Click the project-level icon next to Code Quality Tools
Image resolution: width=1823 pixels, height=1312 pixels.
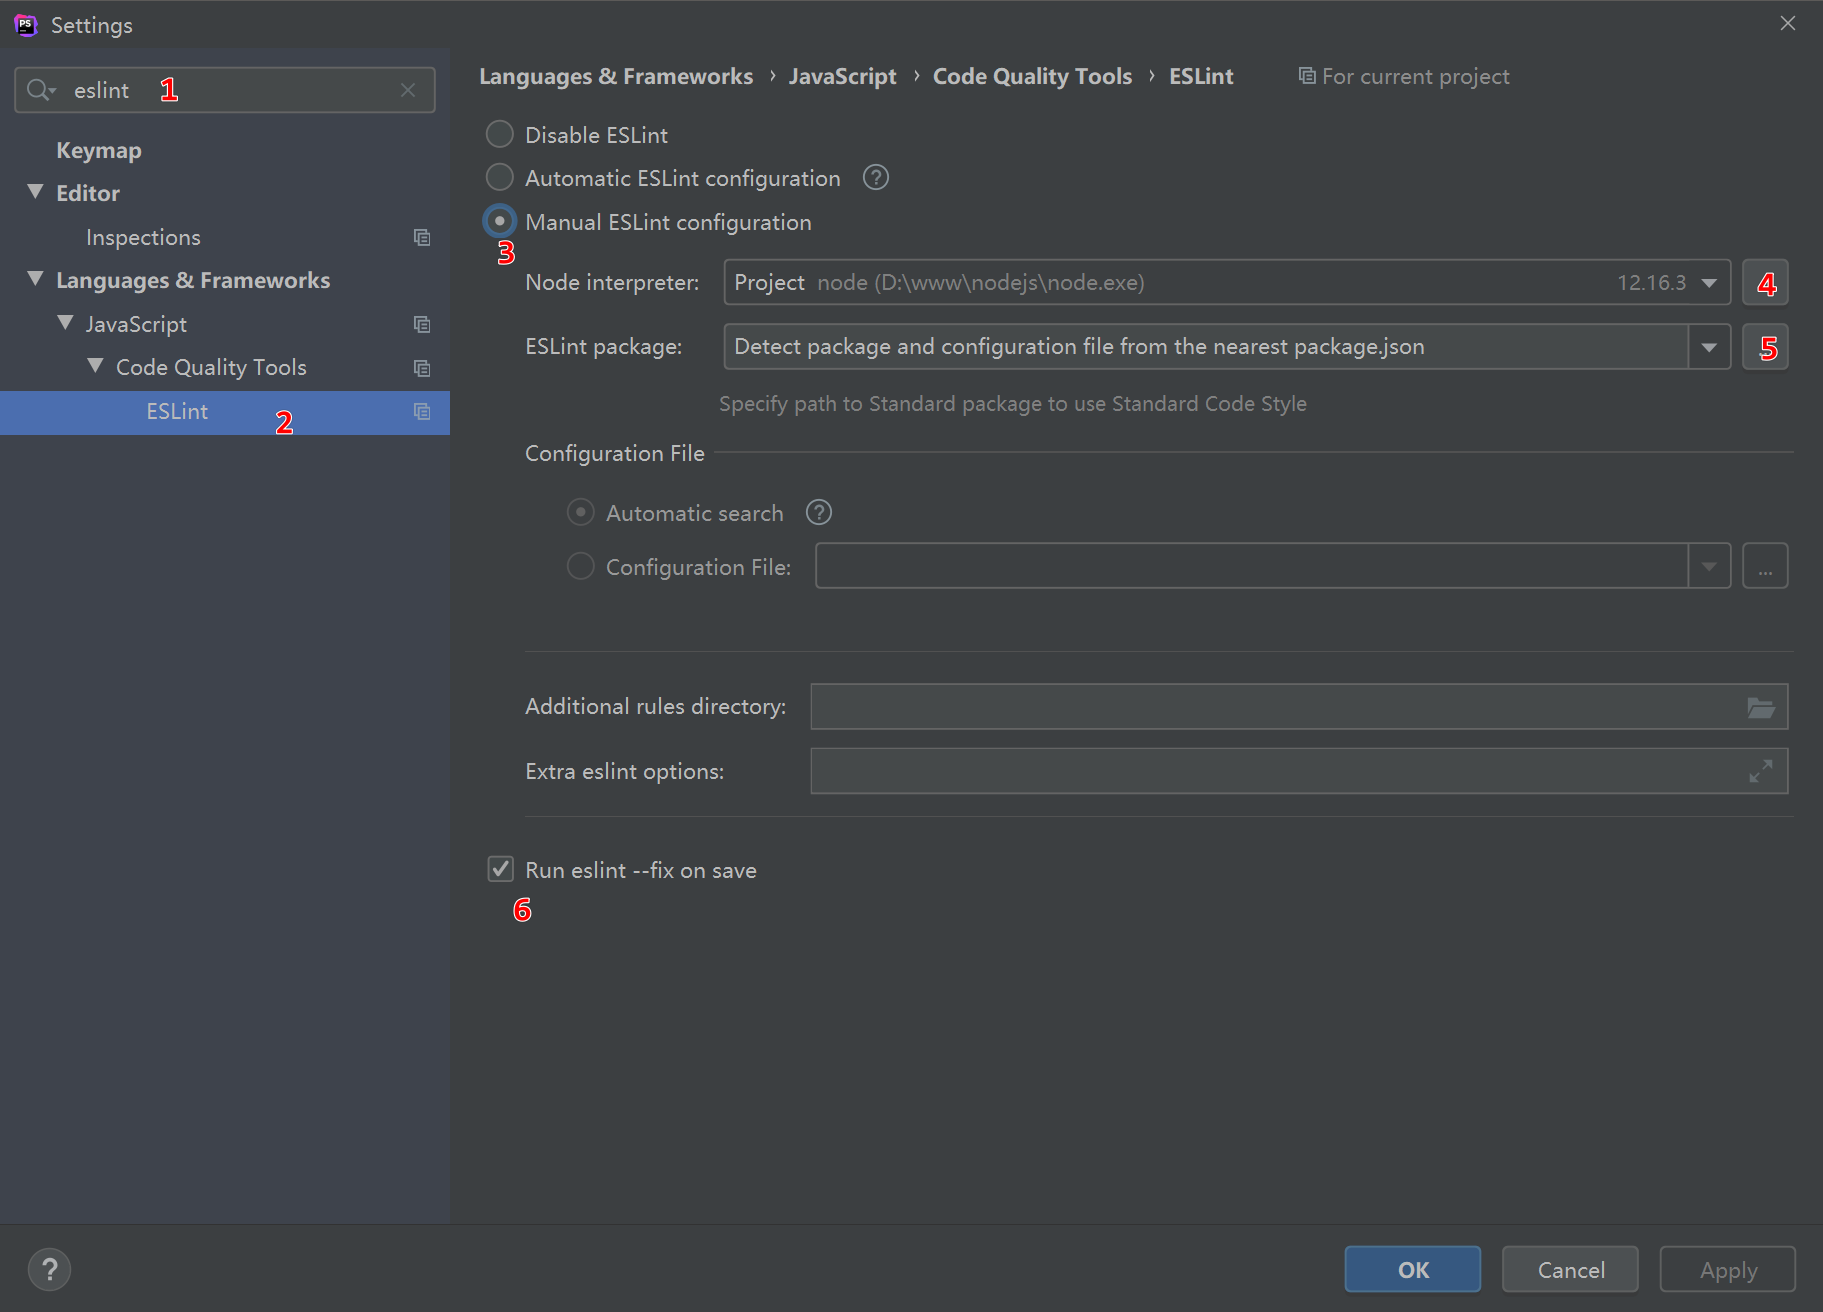pos(422,368)
